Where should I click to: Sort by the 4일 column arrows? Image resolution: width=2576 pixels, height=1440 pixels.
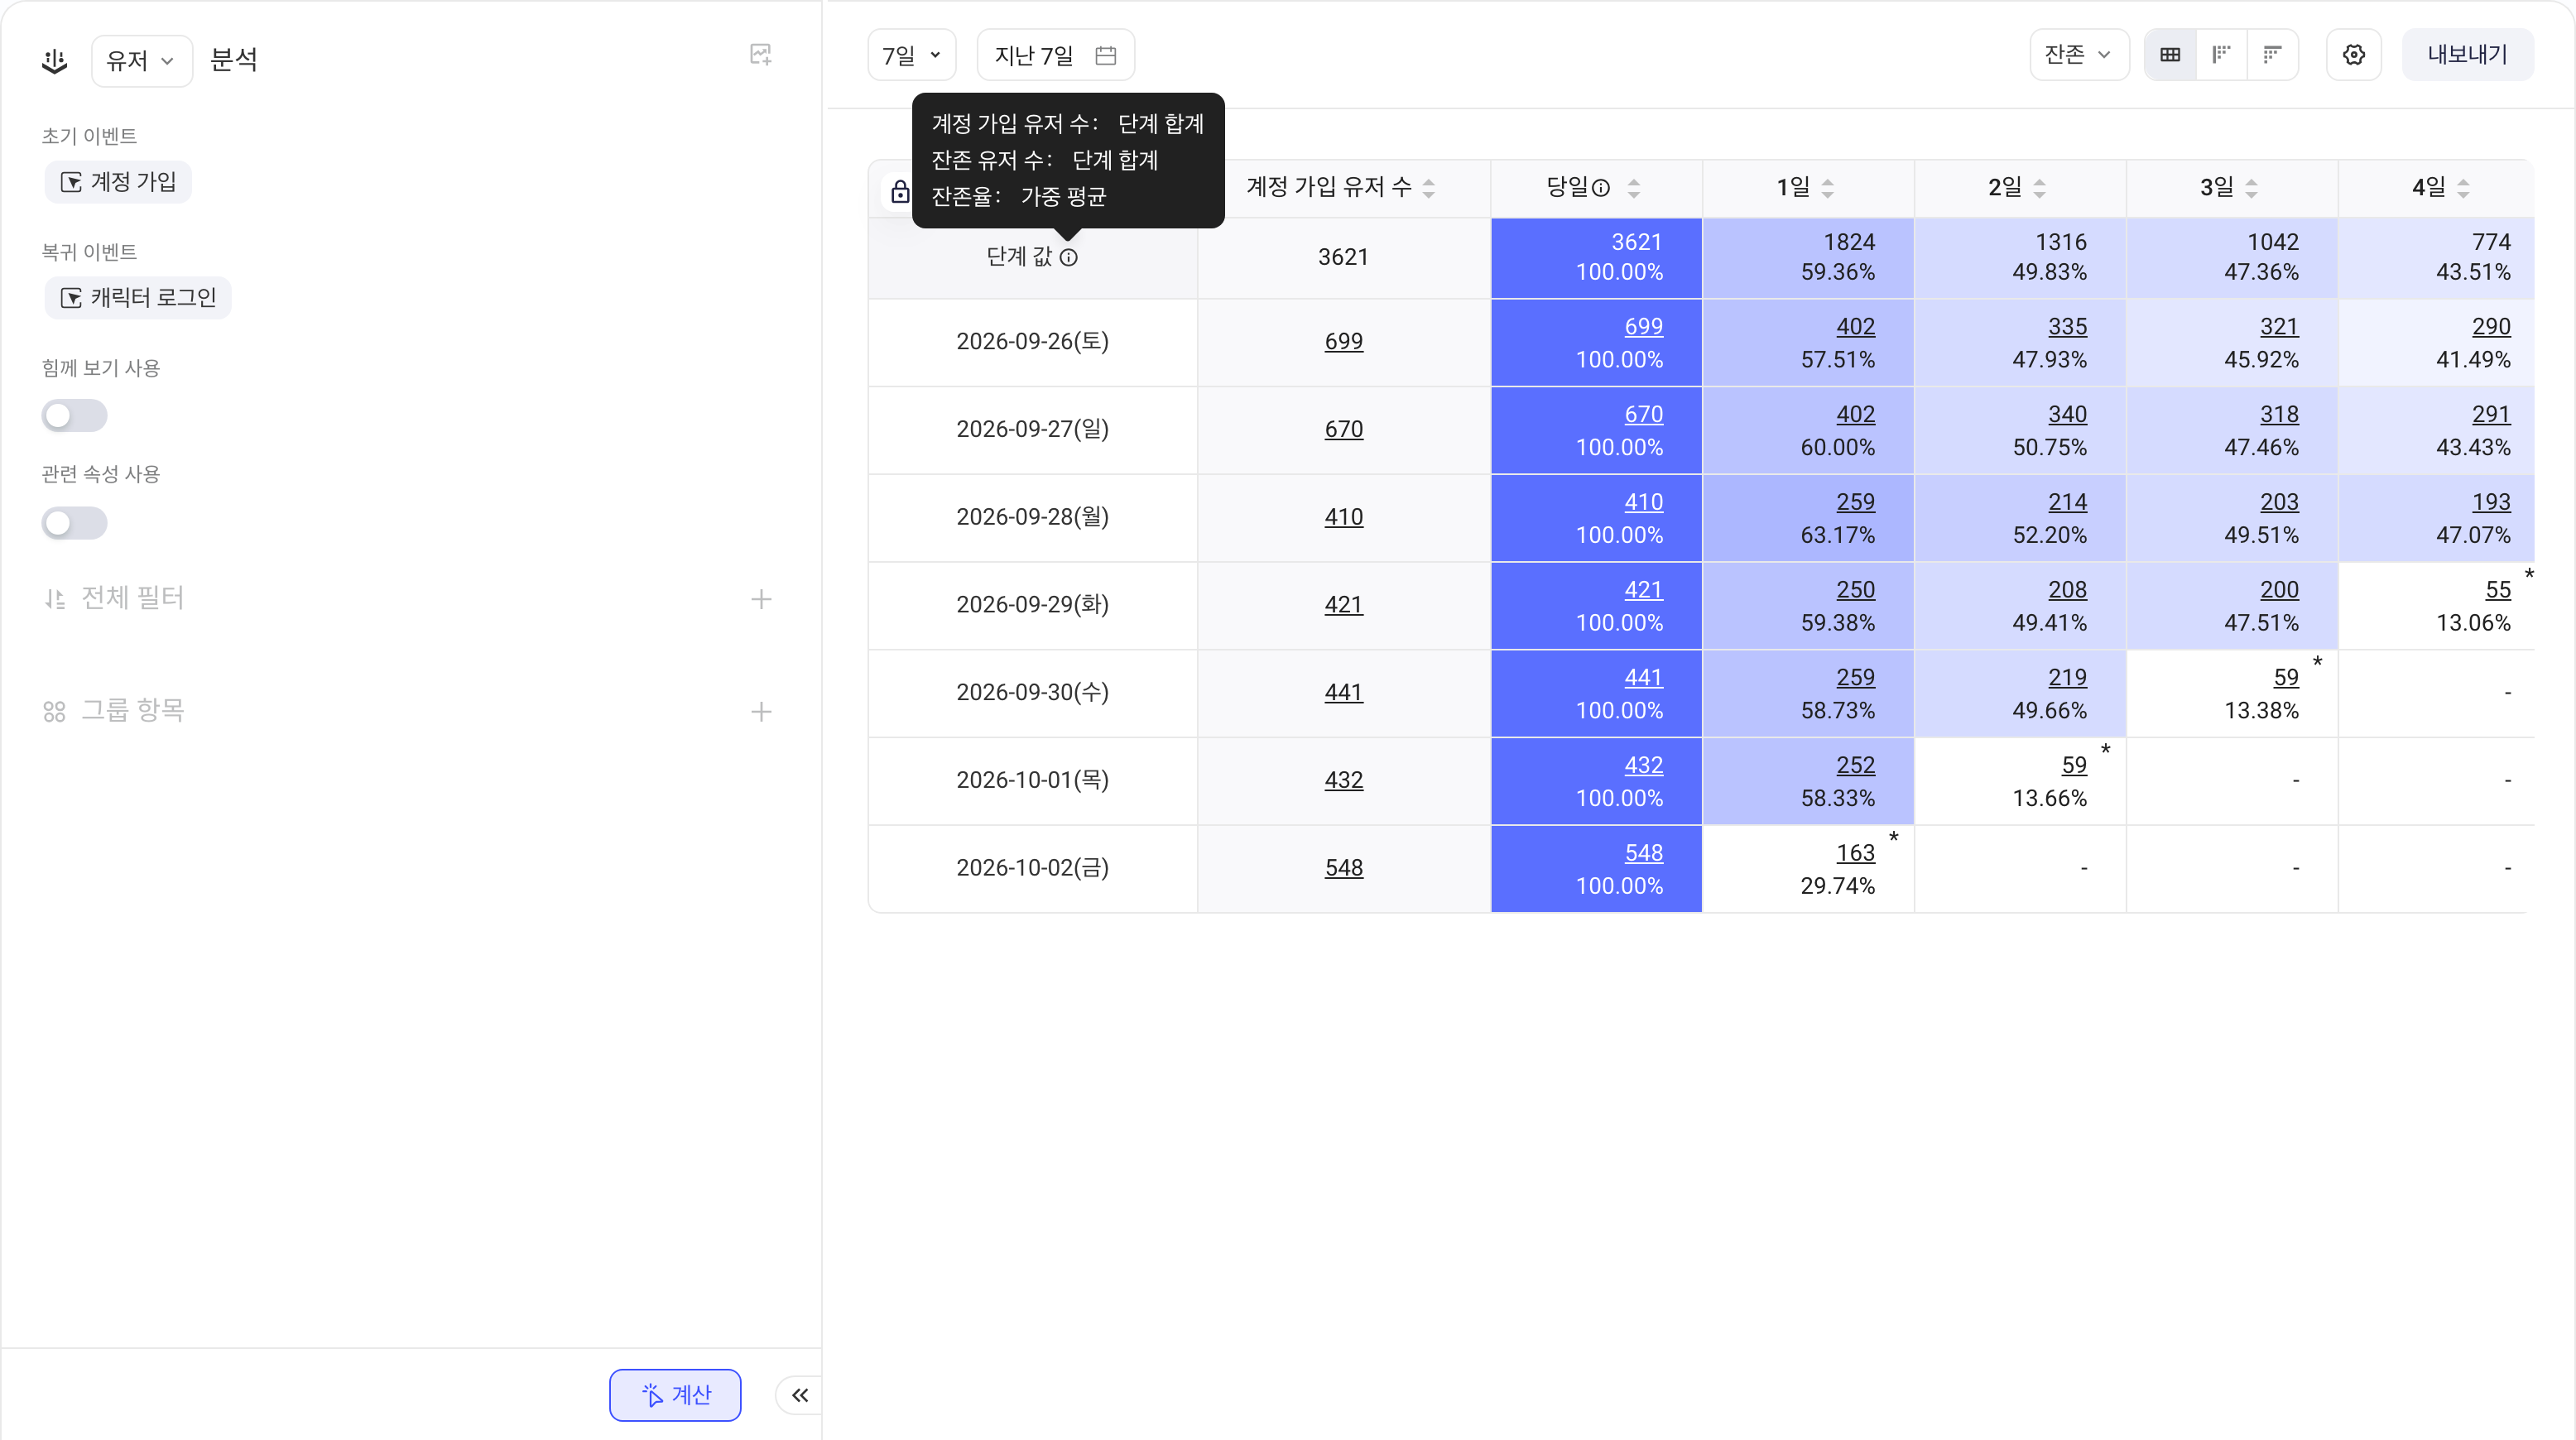click(2464, 187)
